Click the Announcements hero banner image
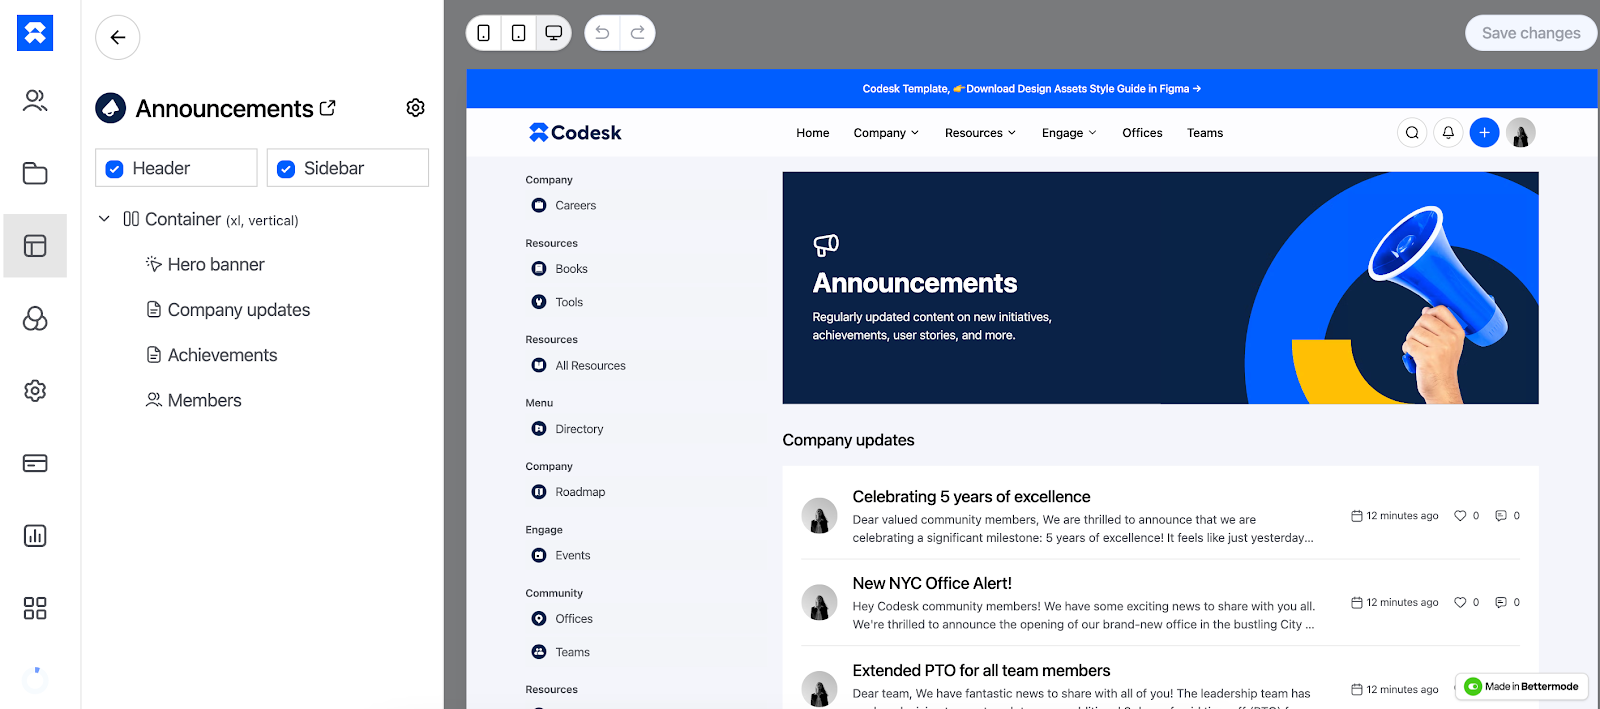The height and width of the screenshot is (709, 1600). point(1160,288)
